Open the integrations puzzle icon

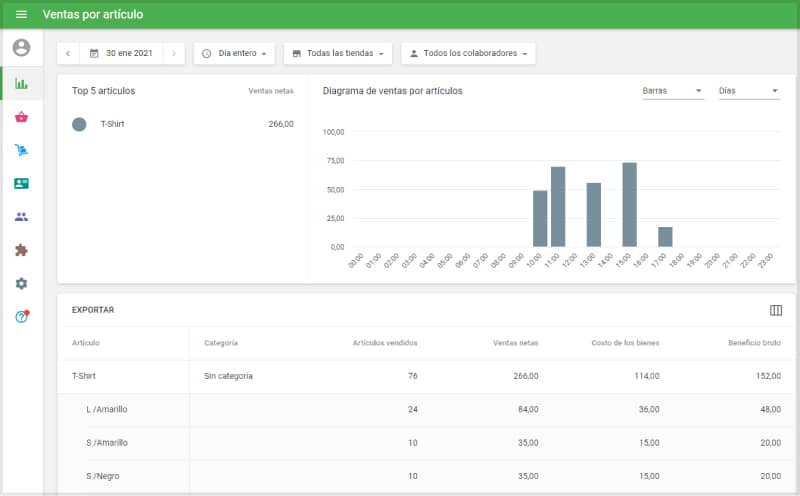(21, 250)
